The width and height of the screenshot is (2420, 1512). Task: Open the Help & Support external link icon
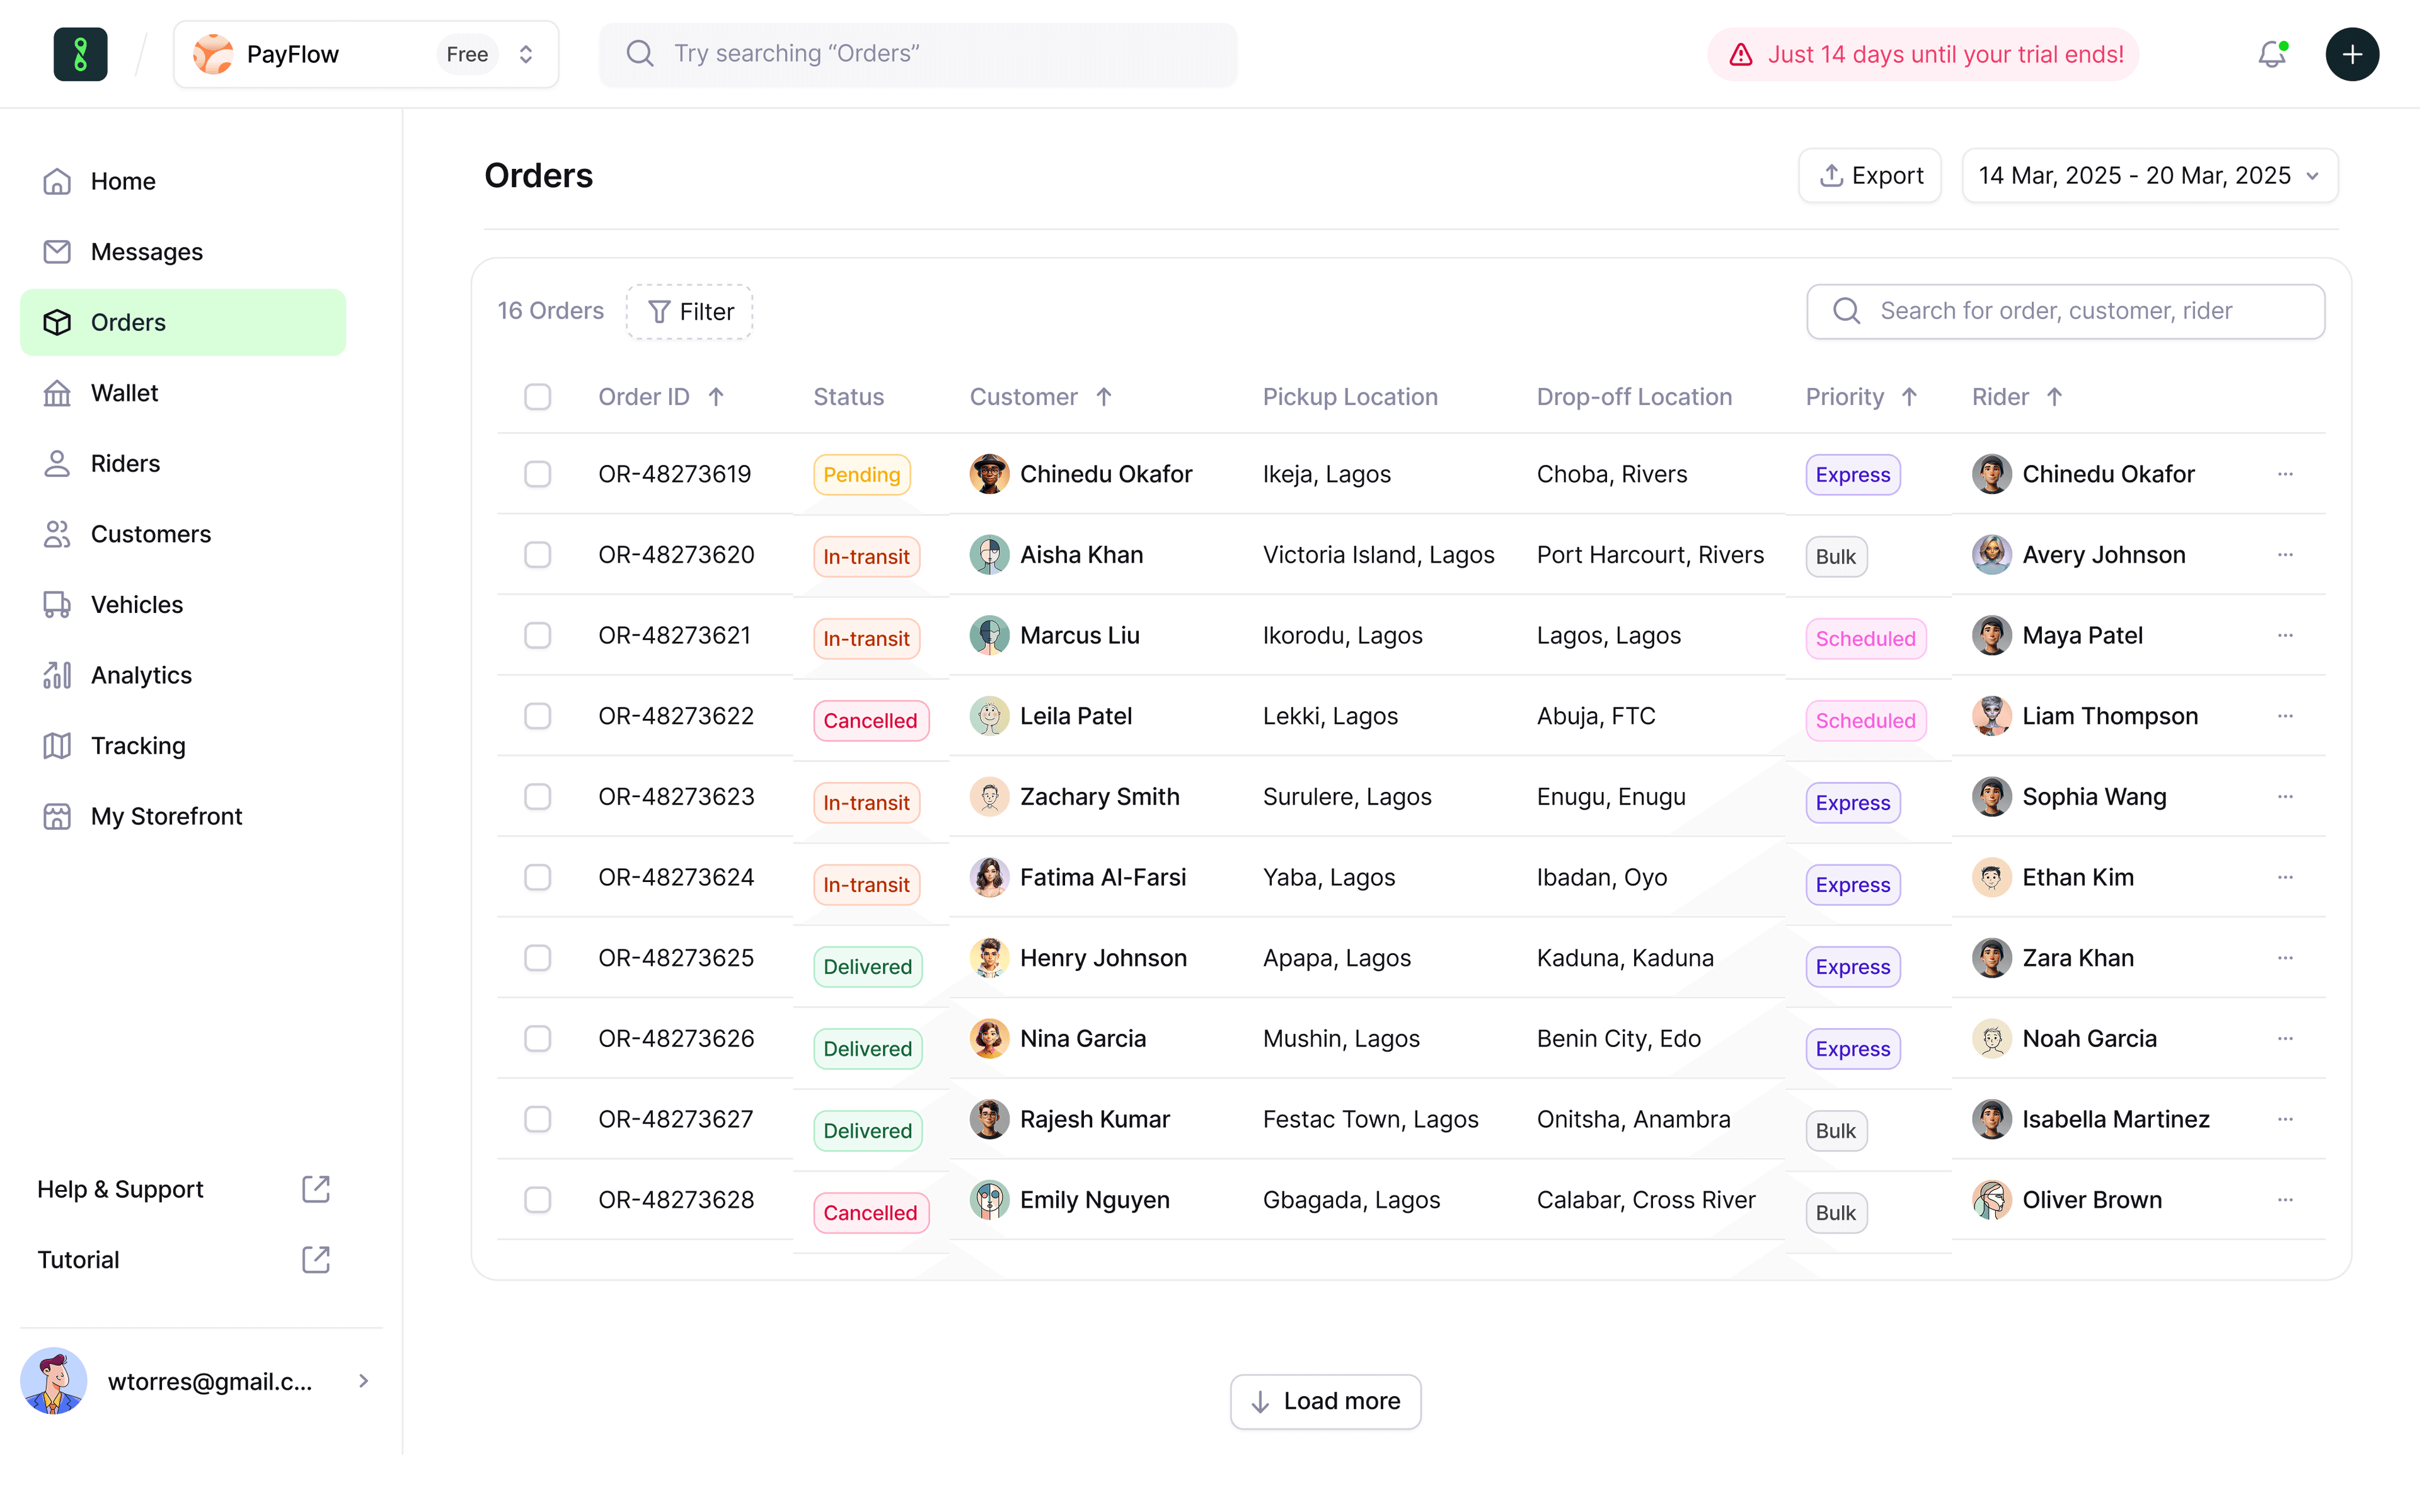pos(315,1189)
